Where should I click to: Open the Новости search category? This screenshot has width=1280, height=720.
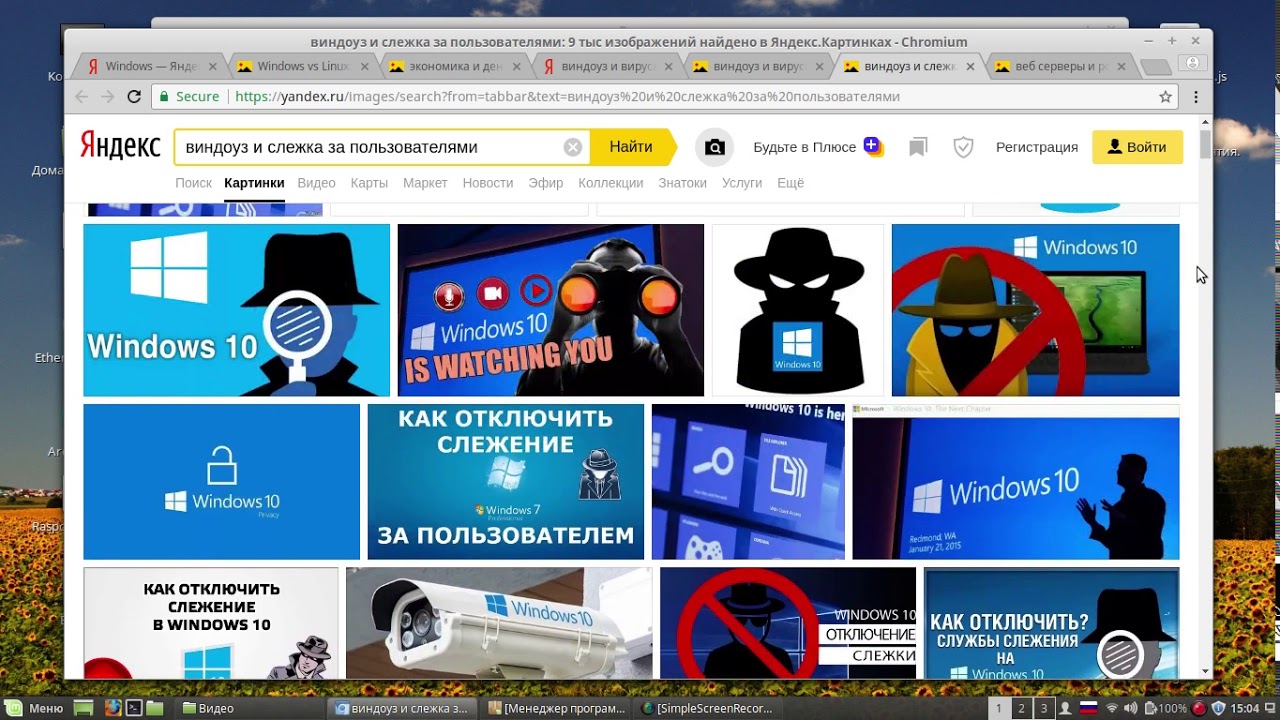488,183
